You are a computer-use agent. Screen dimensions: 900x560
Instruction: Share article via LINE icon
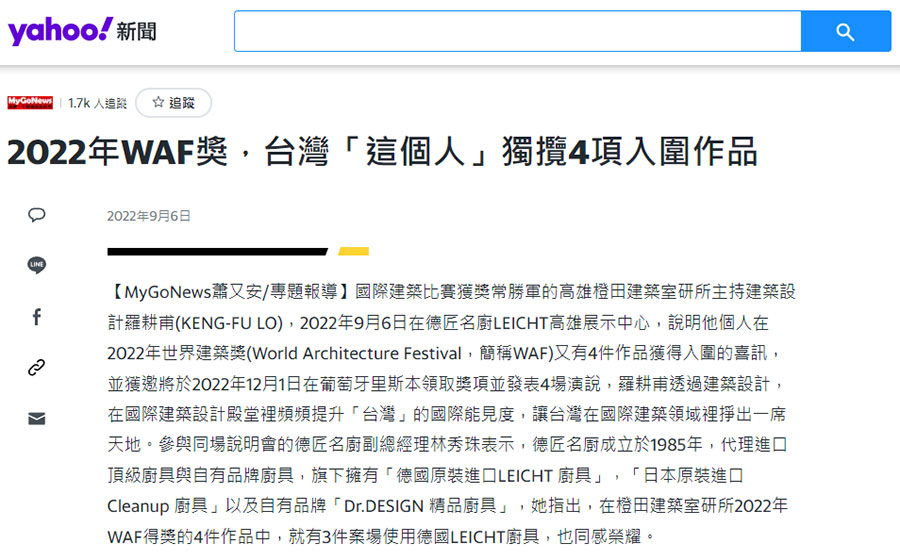click(x=37, y=265)
